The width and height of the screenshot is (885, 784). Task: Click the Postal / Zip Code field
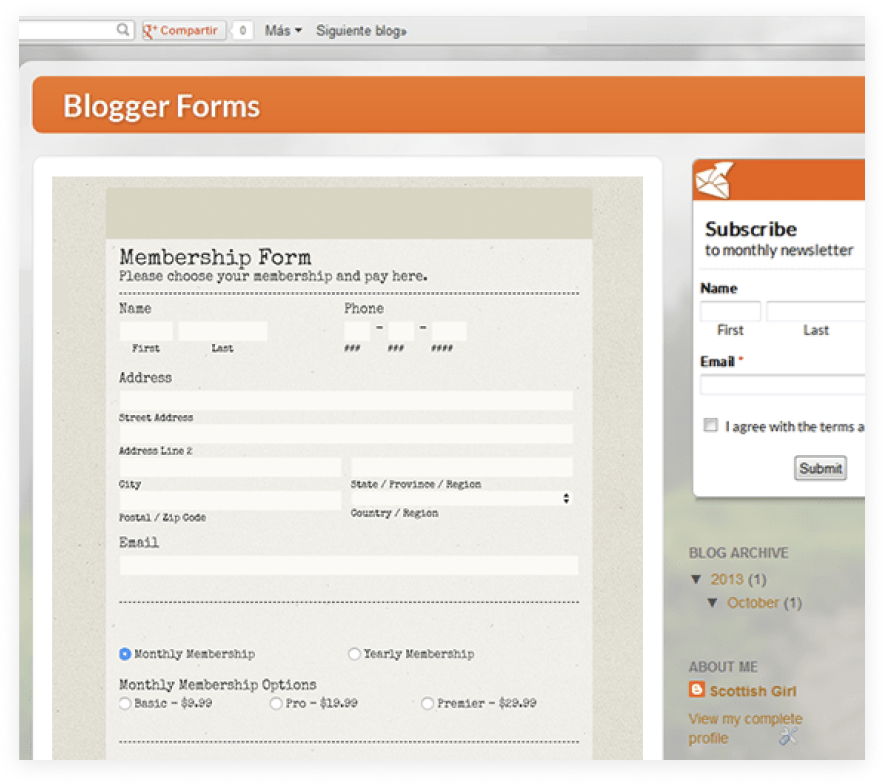point(230,501)
